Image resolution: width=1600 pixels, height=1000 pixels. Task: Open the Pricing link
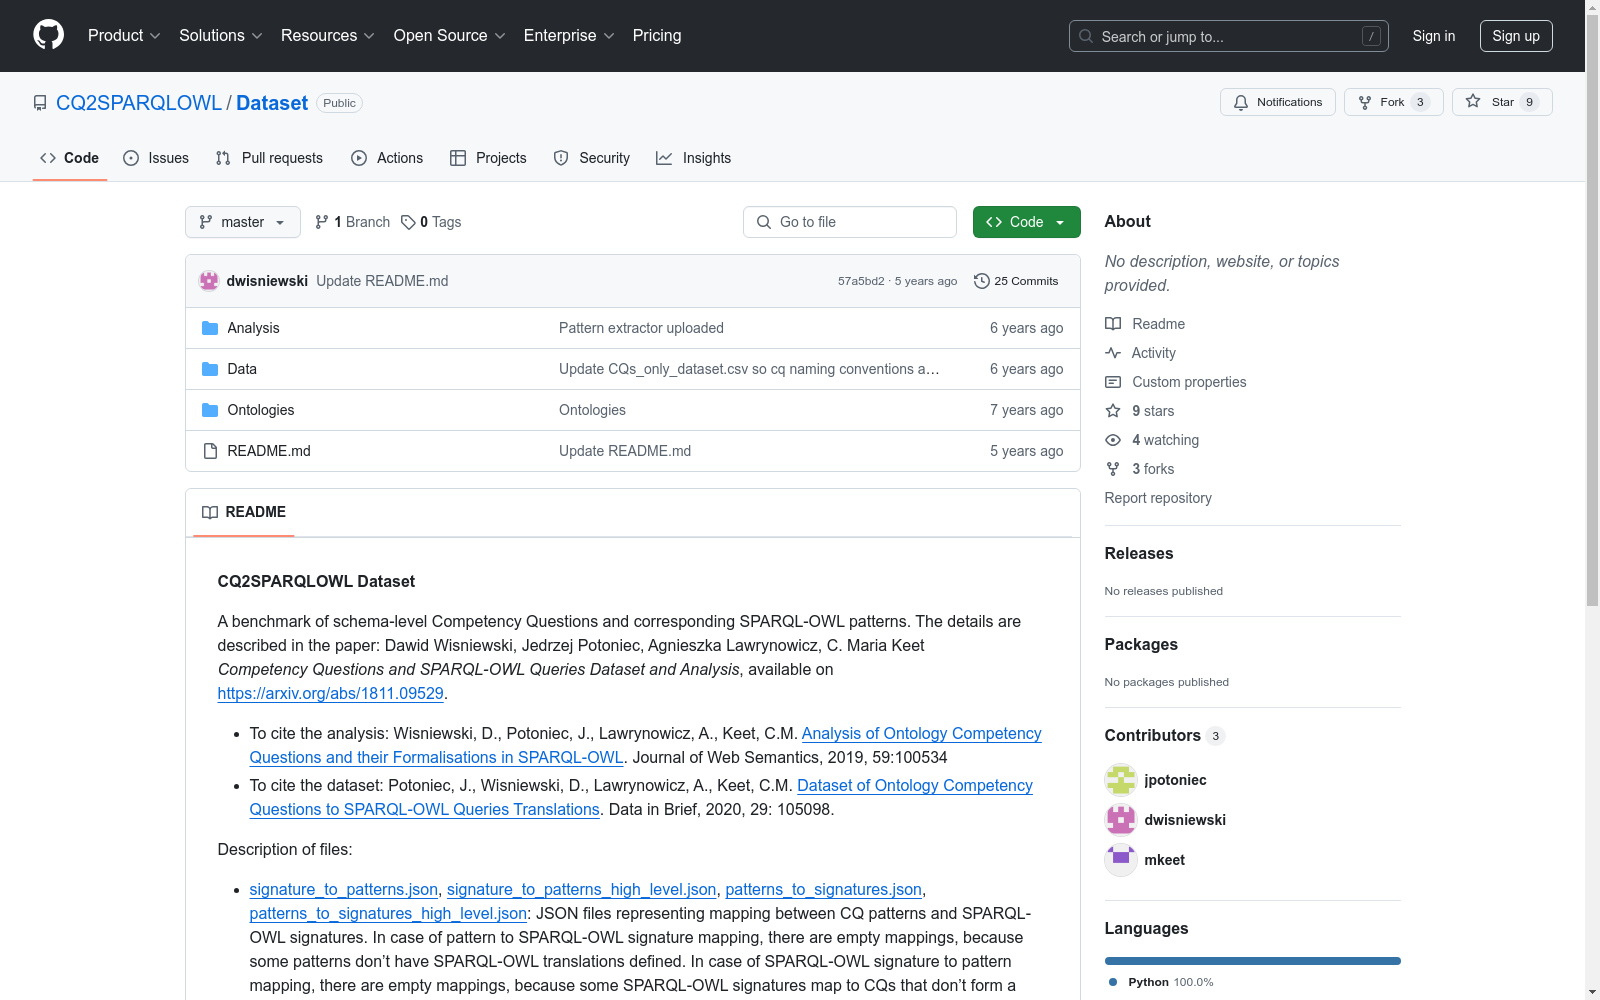[x=657, y=36]
